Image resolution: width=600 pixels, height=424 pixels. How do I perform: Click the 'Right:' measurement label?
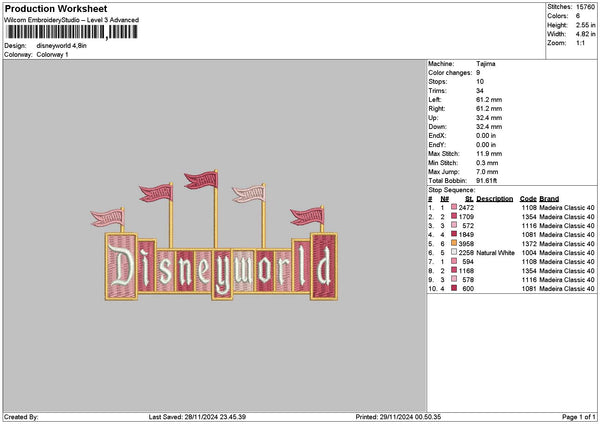(437, 109)
